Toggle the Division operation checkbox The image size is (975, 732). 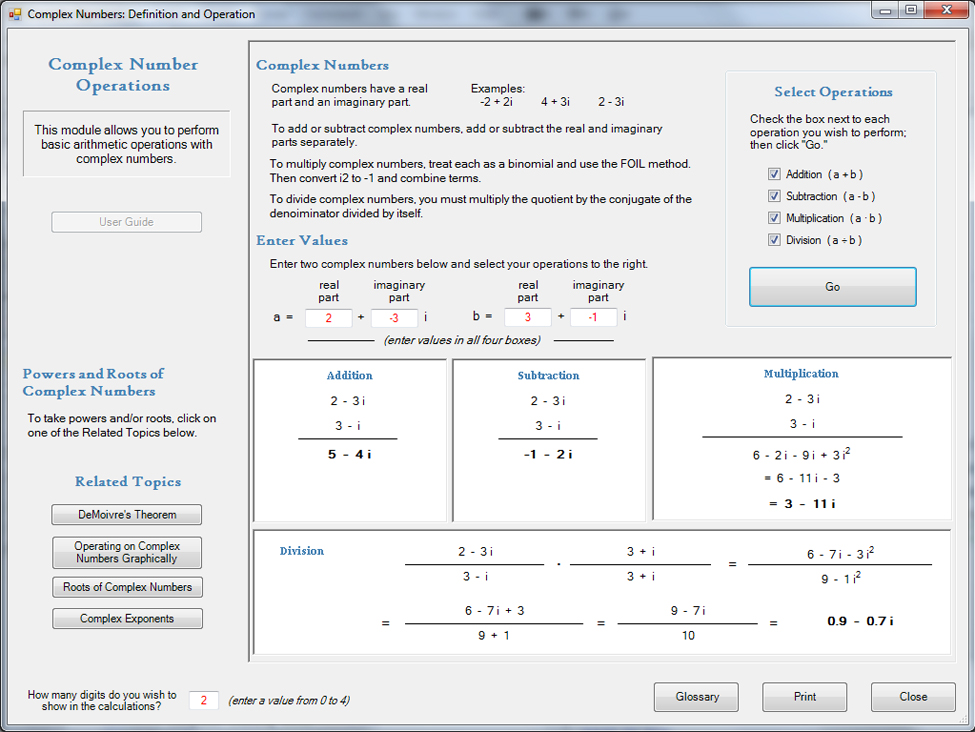coord(774,240)
